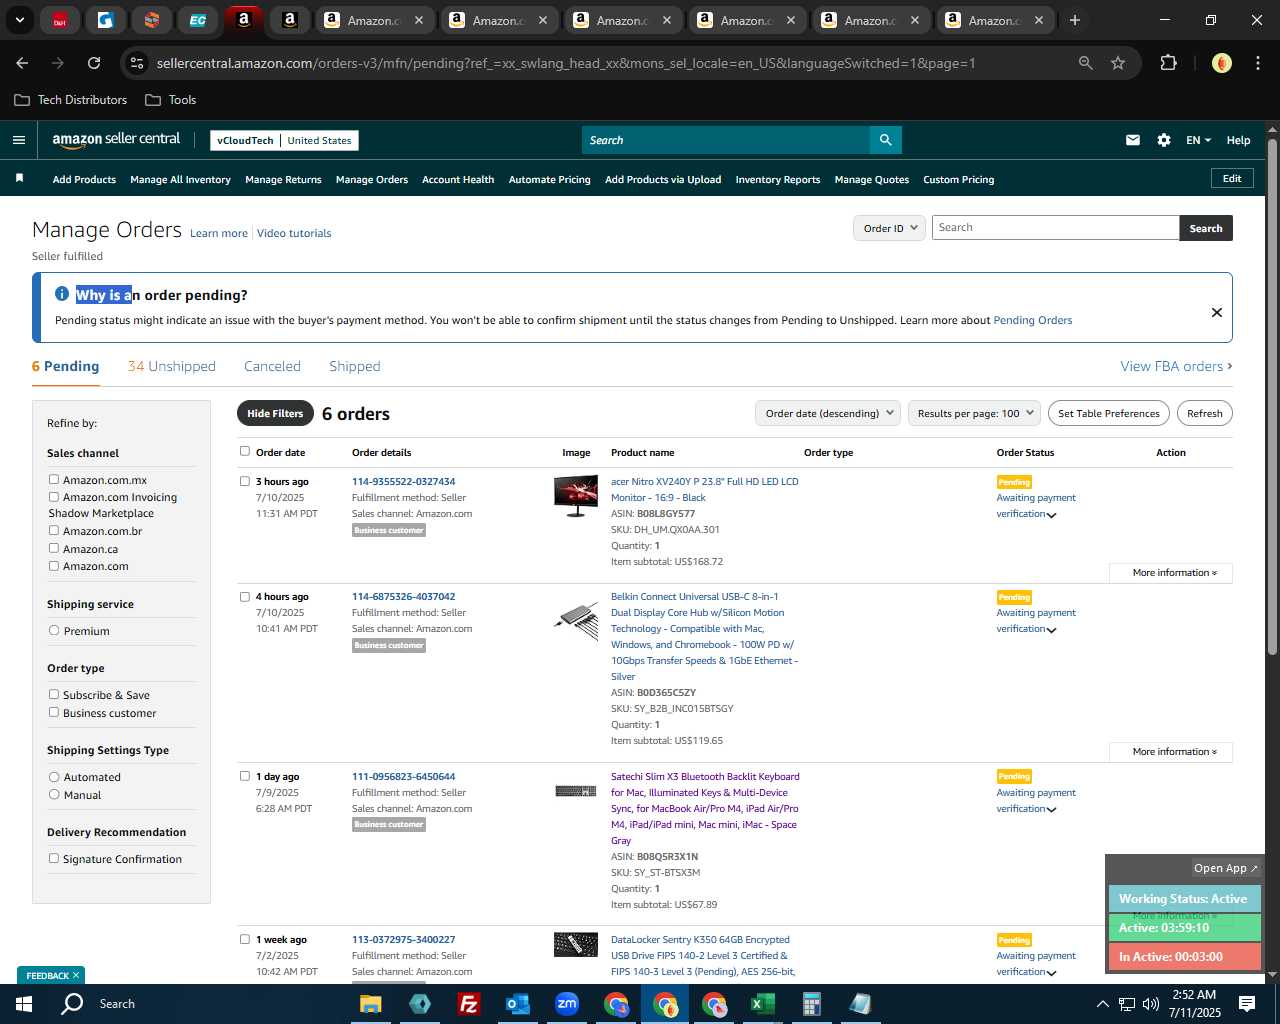
Task: Click the Set Table Preferences button
Action: 1109,413
